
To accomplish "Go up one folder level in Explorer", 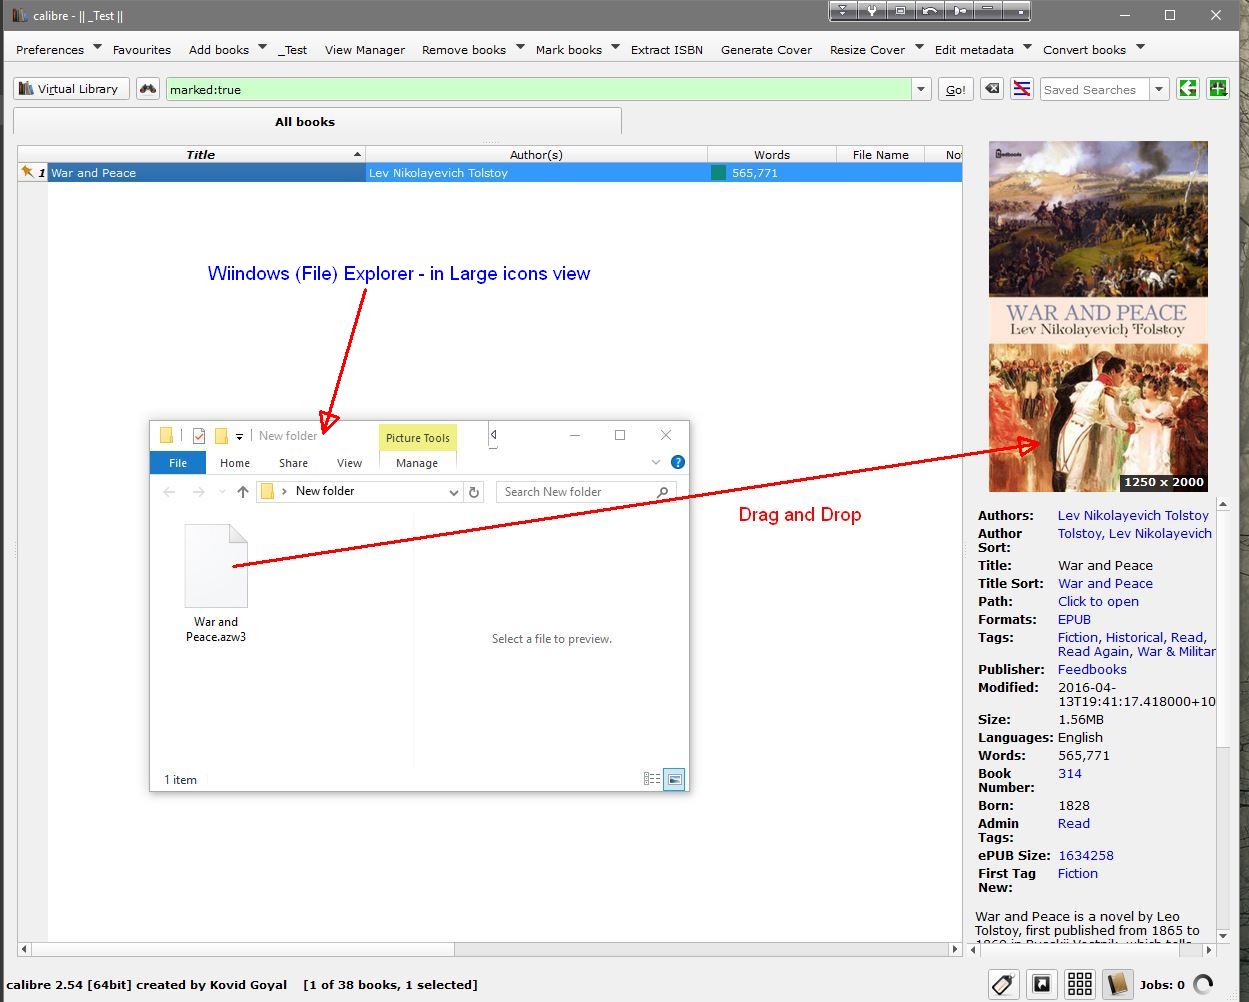I will (x=242, y=491).
